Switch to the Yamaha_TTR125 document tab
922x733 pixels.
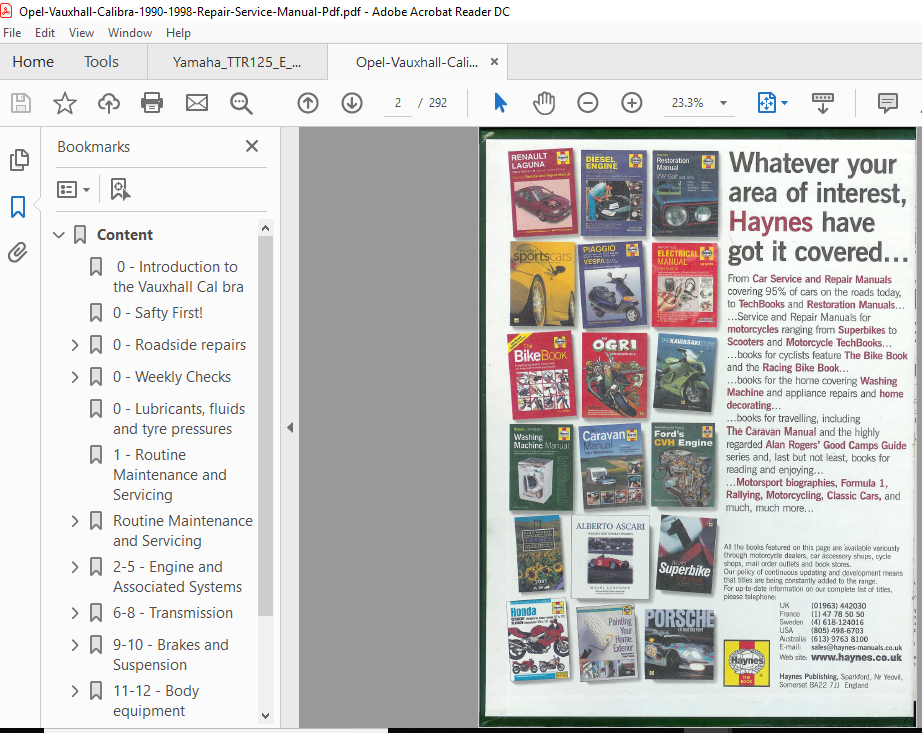coord(237,62)
